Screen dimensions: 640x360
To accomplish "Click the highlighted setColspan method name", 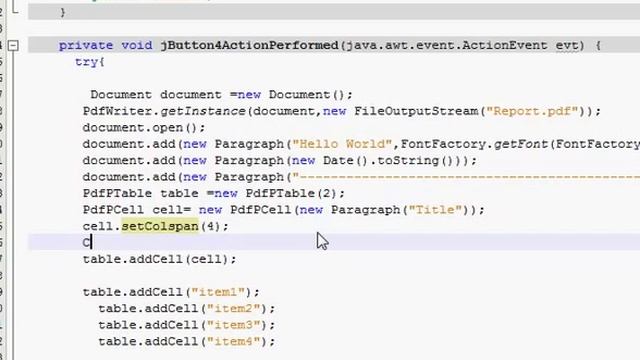I will click(x=160, y=226).
